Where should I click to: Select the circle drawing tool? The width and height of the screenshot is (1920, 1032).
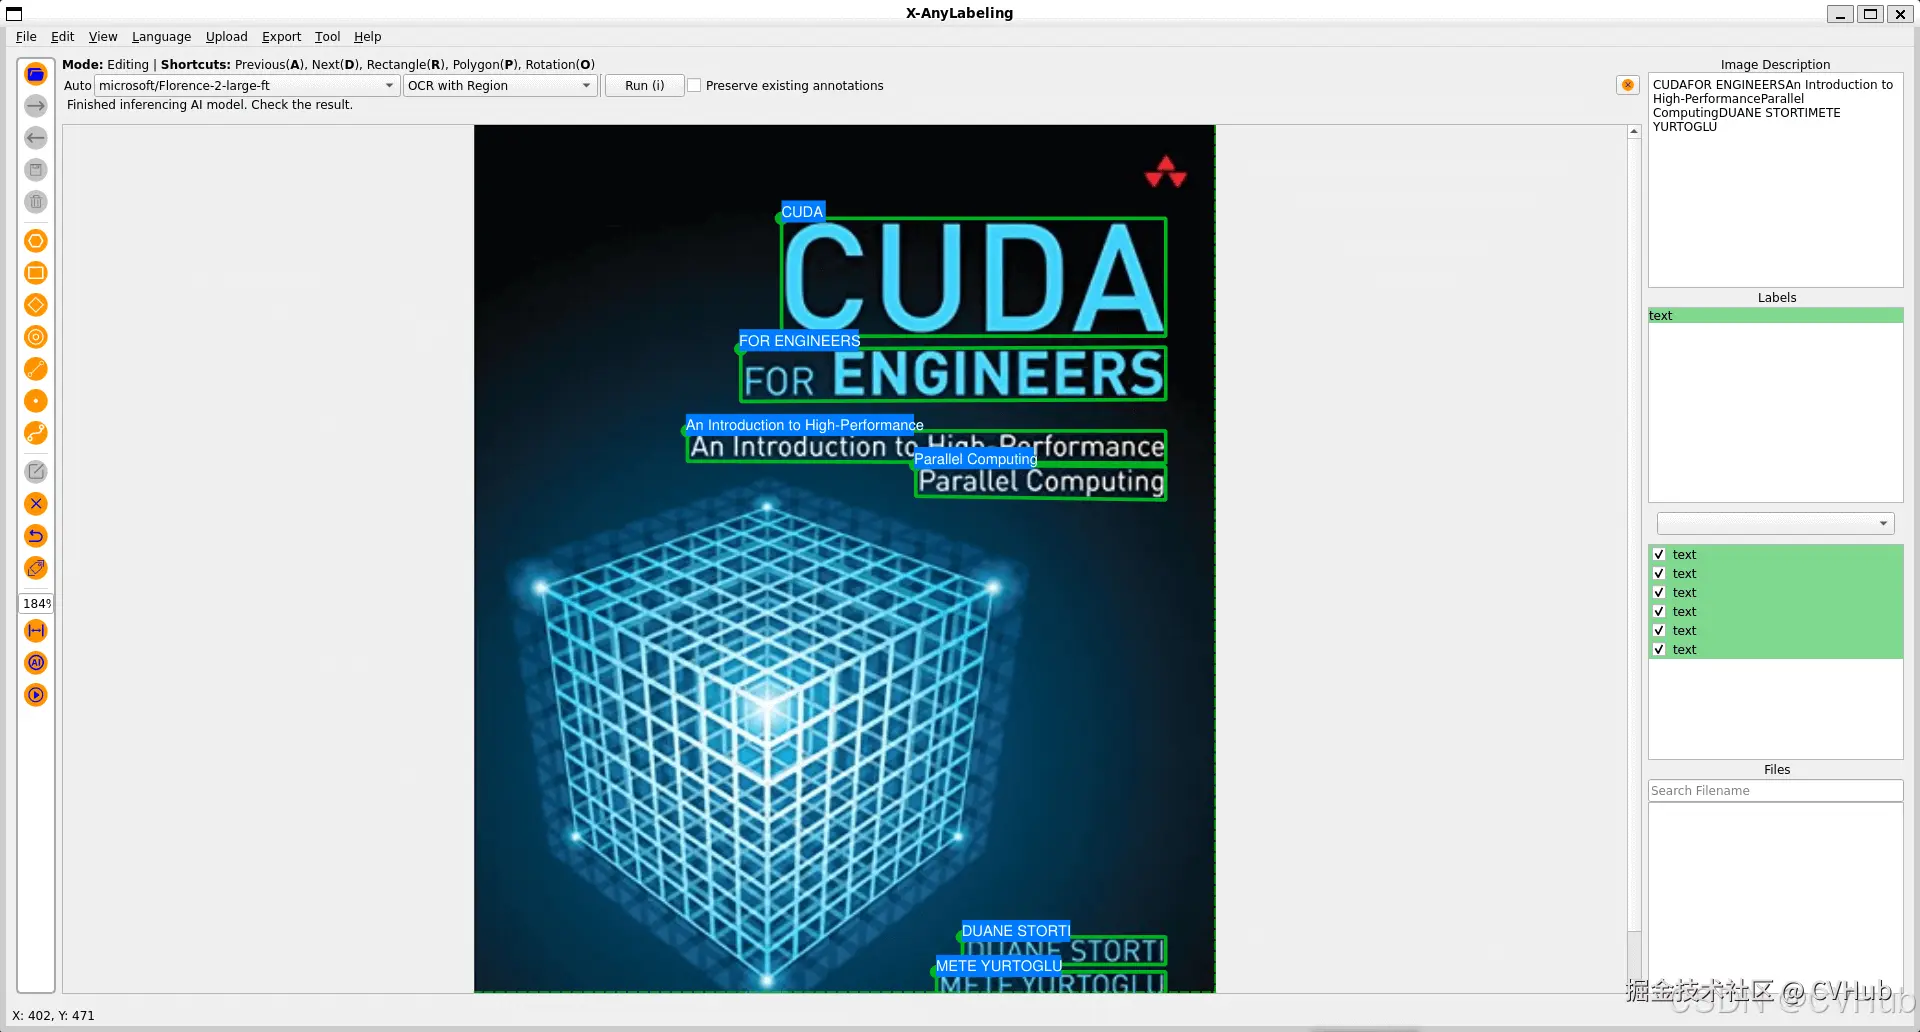(x=36, y=337)
